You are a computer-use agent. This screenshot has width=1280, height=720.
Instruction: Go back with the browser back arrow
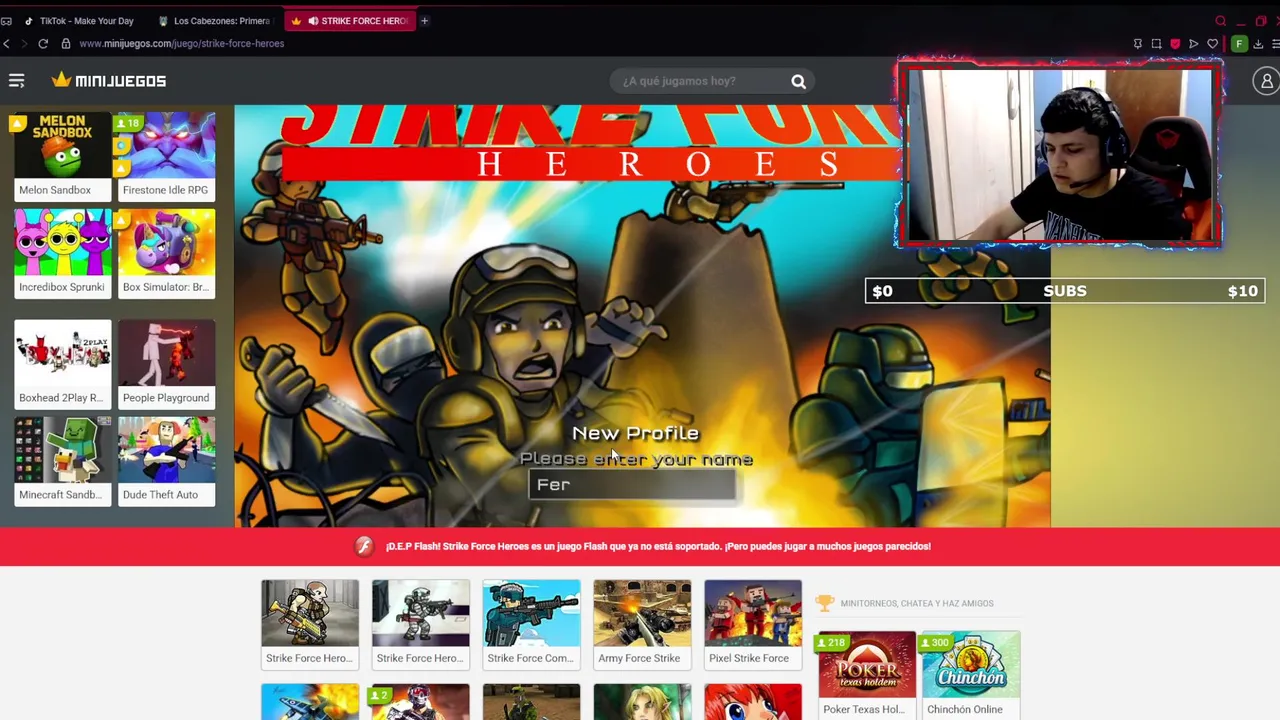click(7, 43)
